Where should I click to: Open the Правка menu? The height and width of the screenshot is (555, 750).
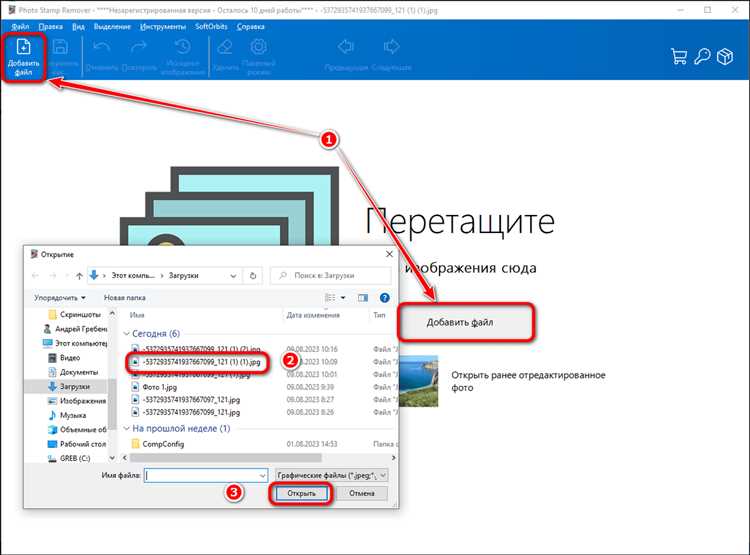point(51,27)
